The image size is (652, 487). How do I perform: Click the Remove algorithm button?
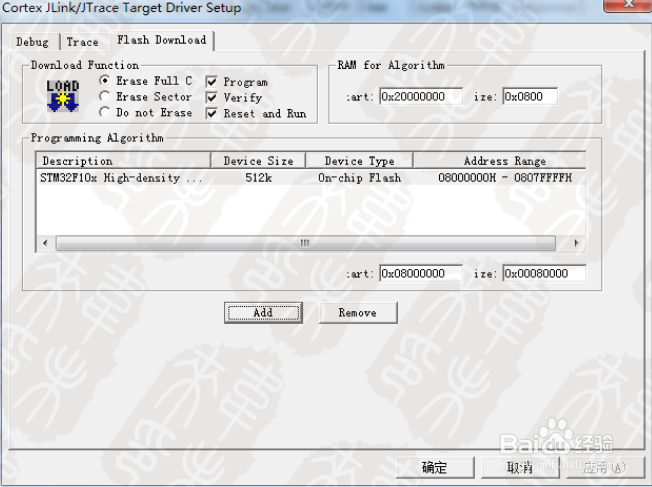pyautogui.click(x=358, y=313)
